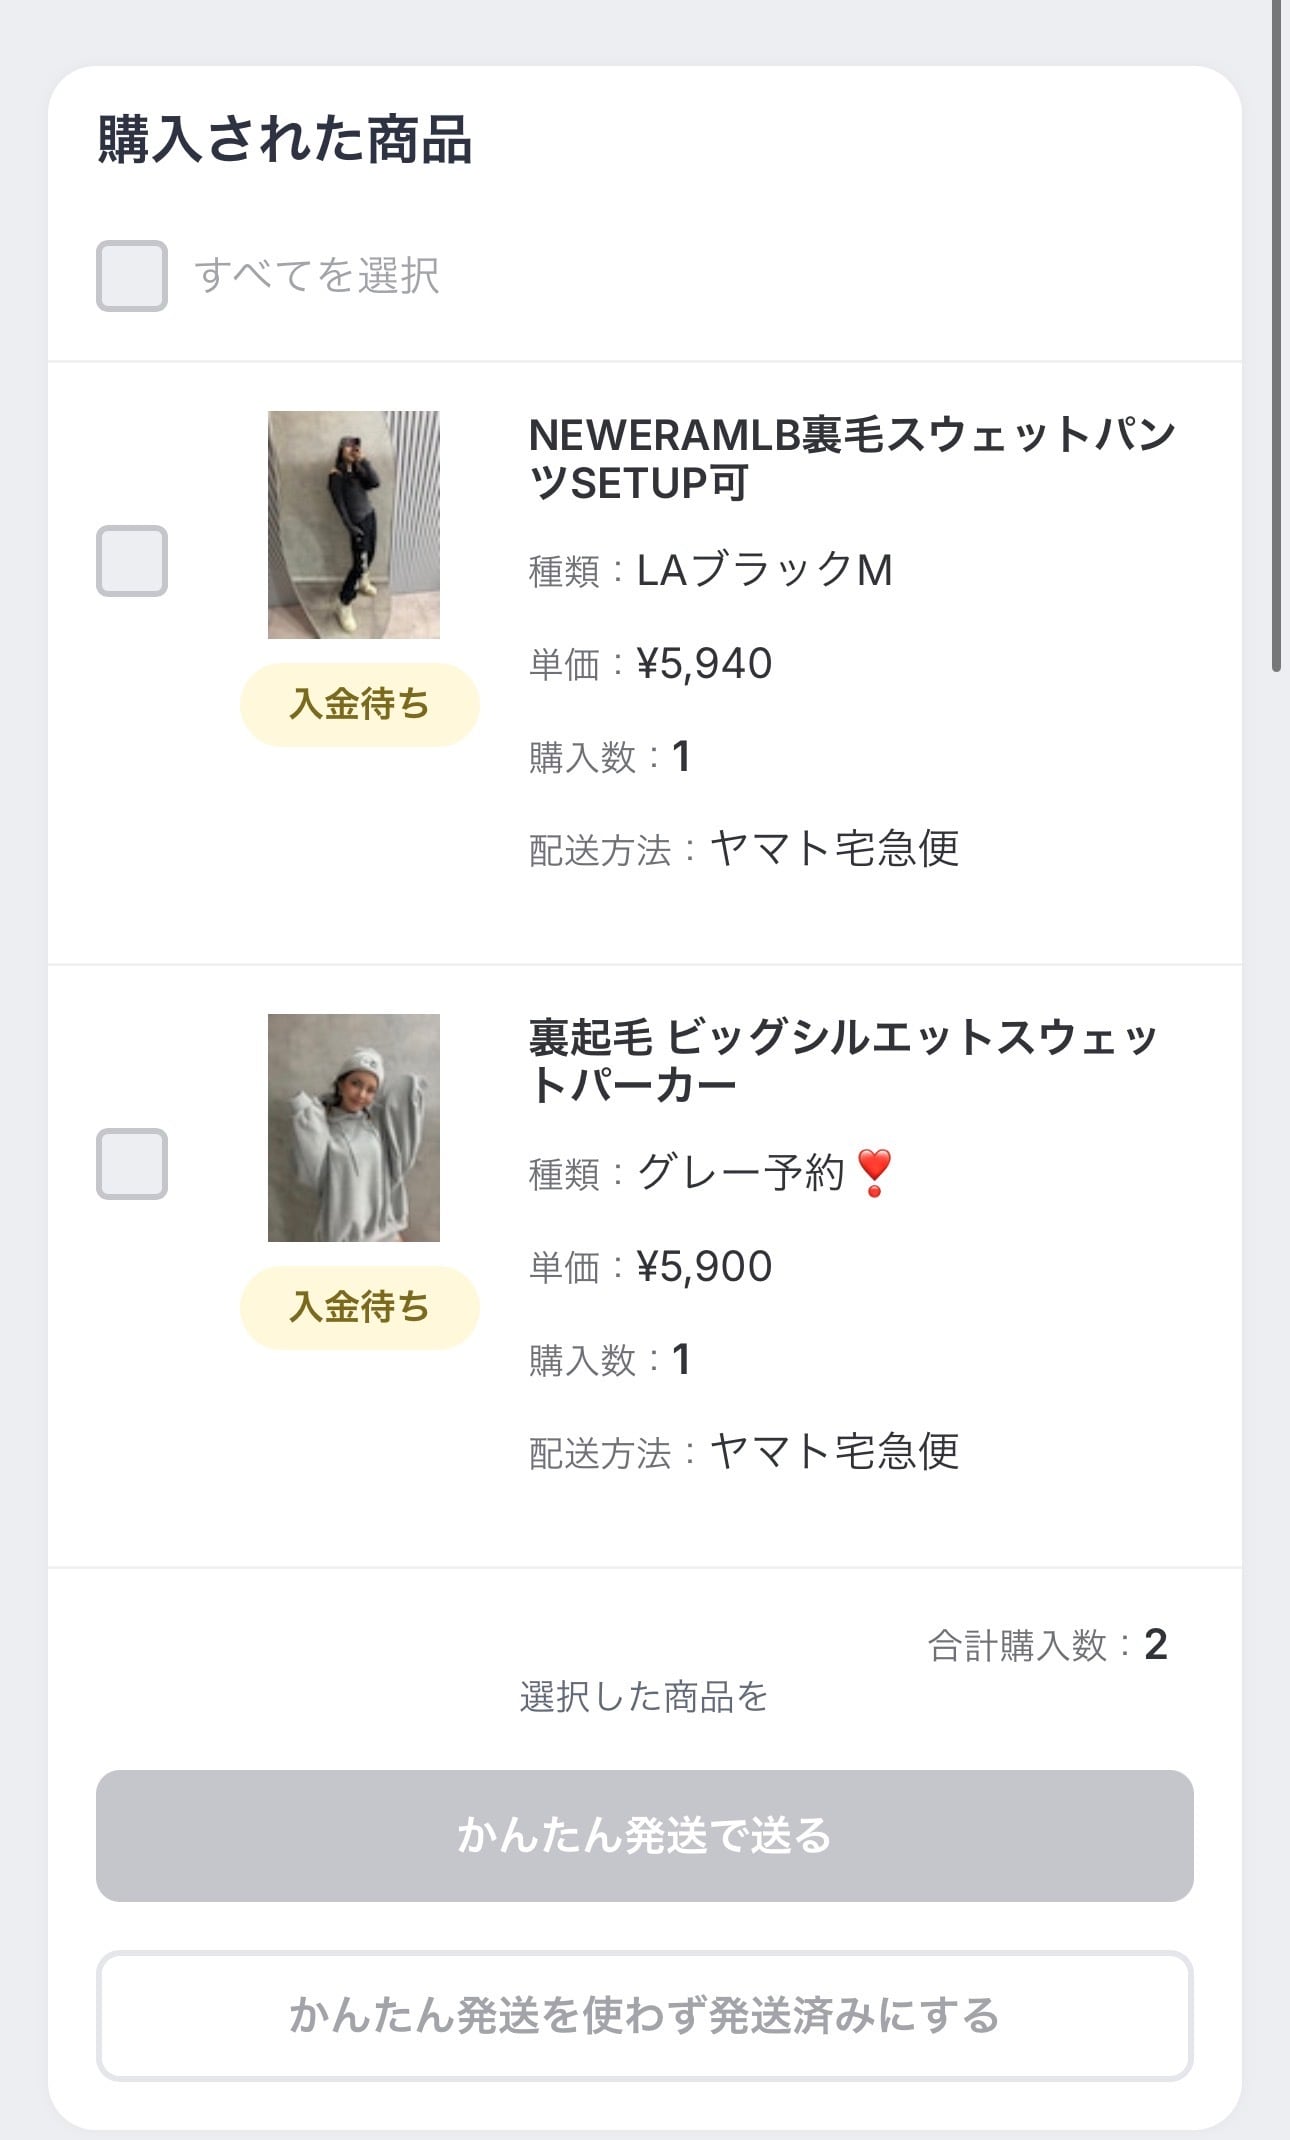Open the 裏起毛 ビッグシルエット parka title
Image resolution: width=1290 pixels, height=2140 pixels.
[x=842, y=1061]
